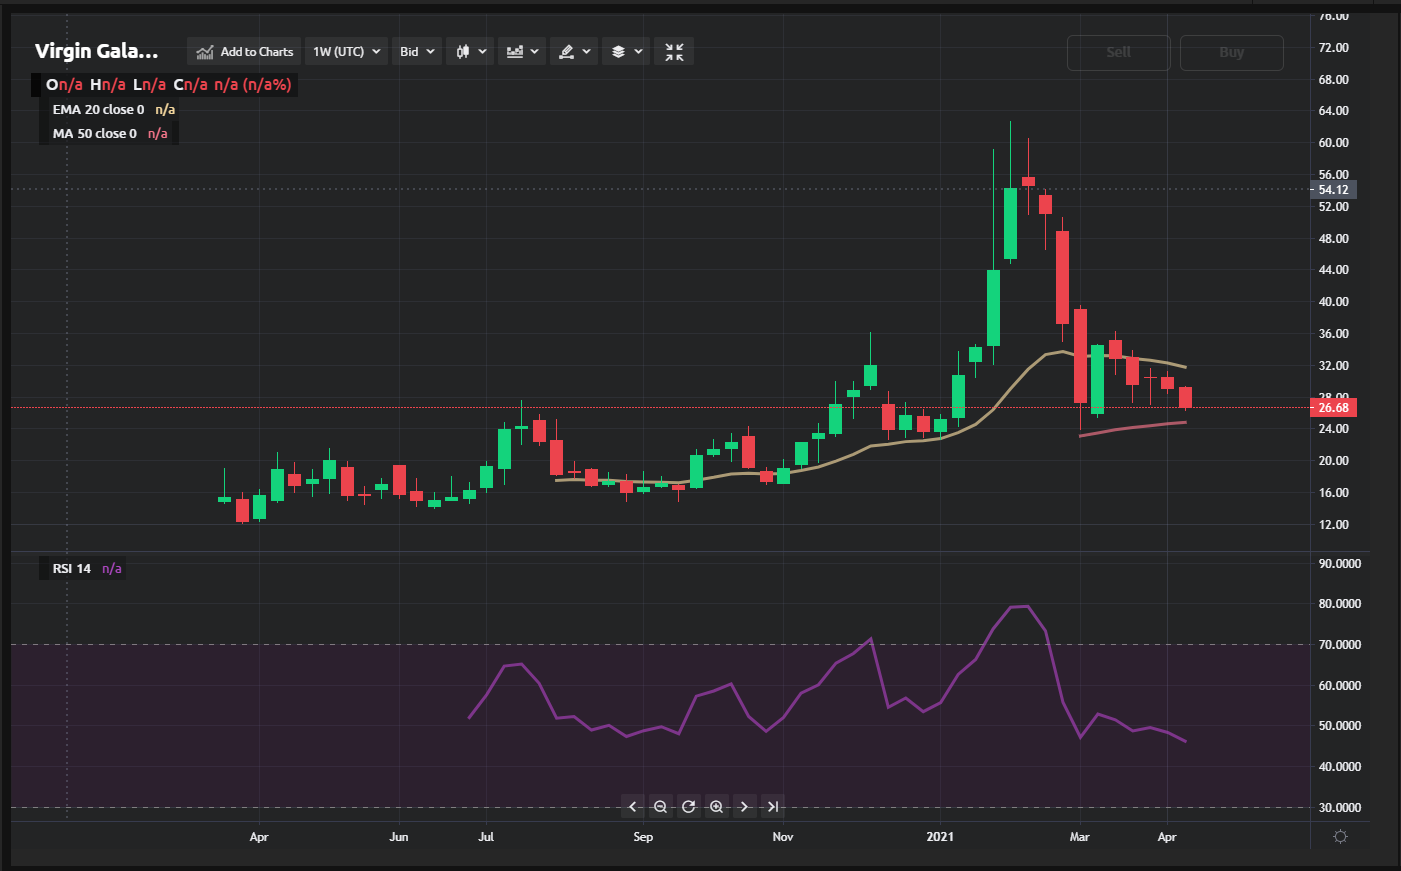Viewport: 1401px width, 871px height.
Task: Click the 2021 label on time axis
Action: tap(940, 837)
